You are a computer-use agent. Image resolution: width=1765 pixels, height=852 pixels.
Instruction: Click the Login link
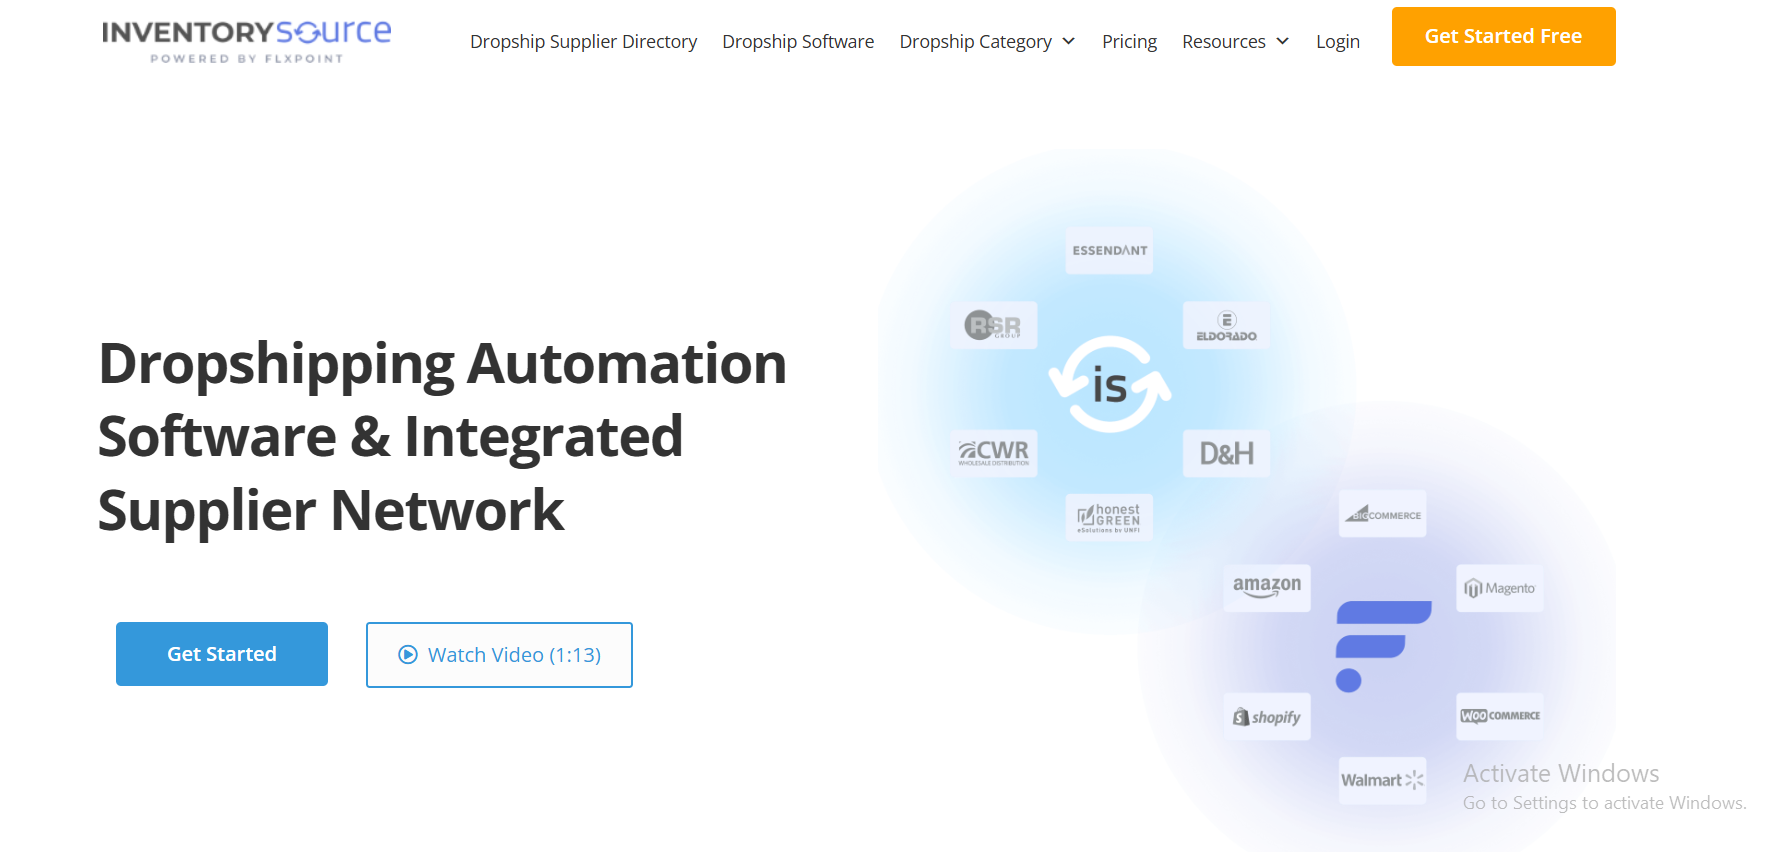1337,41
